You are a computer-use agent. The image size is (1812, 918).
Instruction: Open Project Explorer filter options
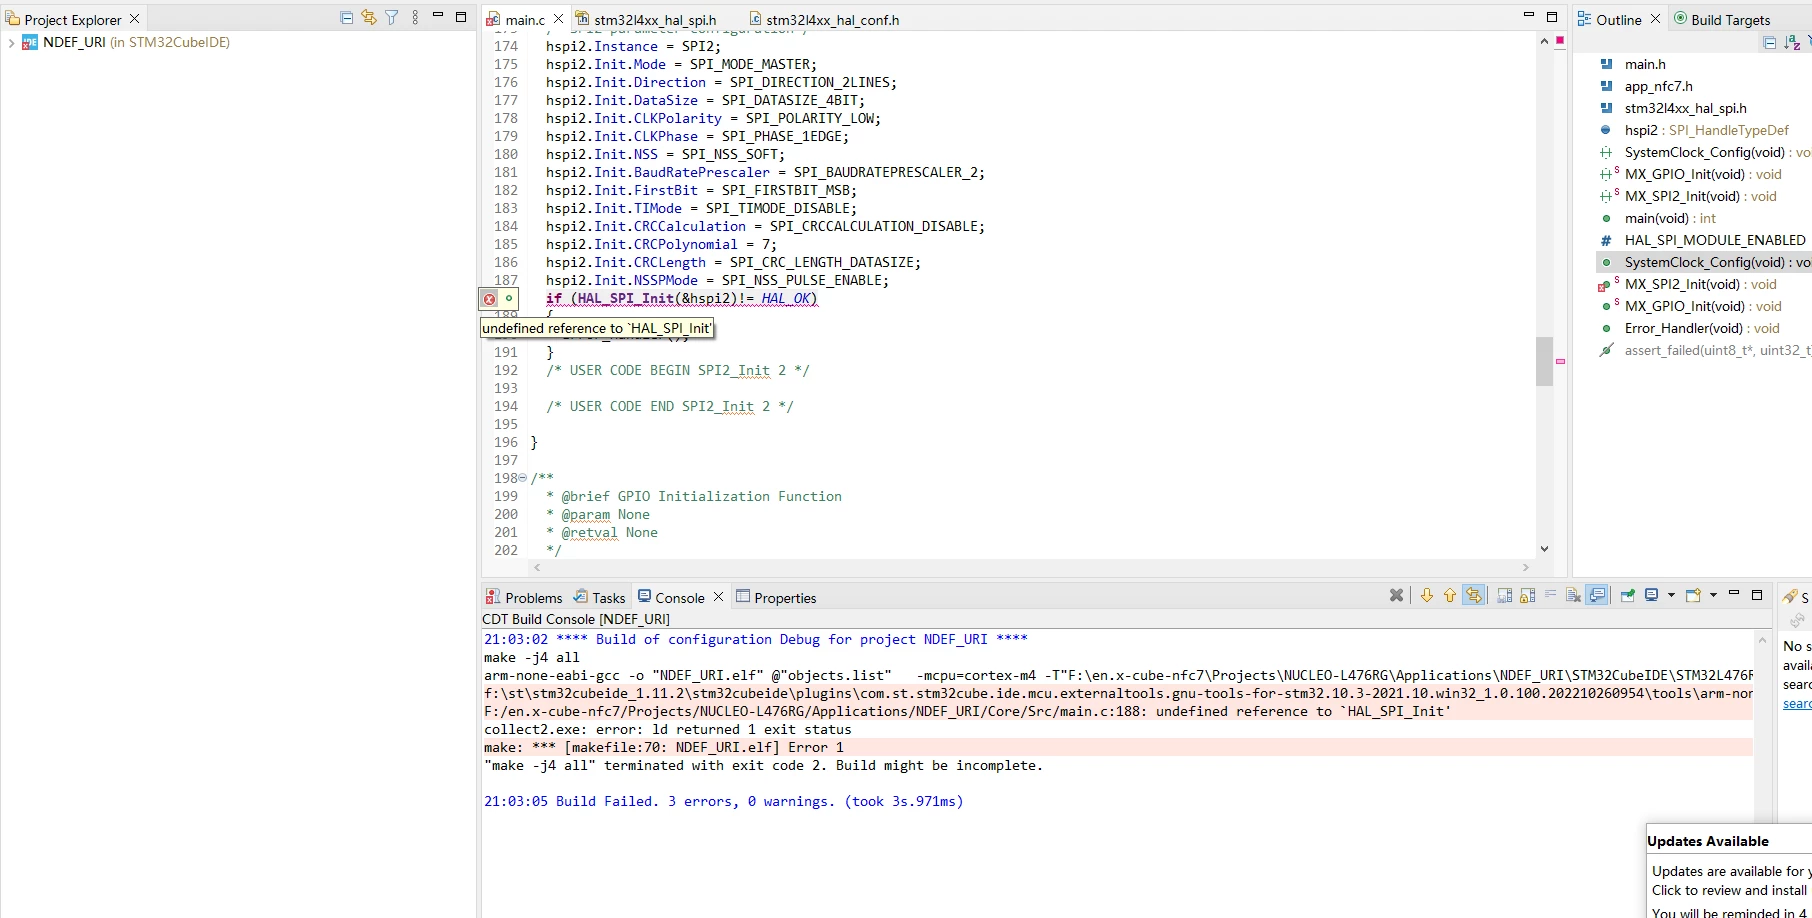point(392,18)
